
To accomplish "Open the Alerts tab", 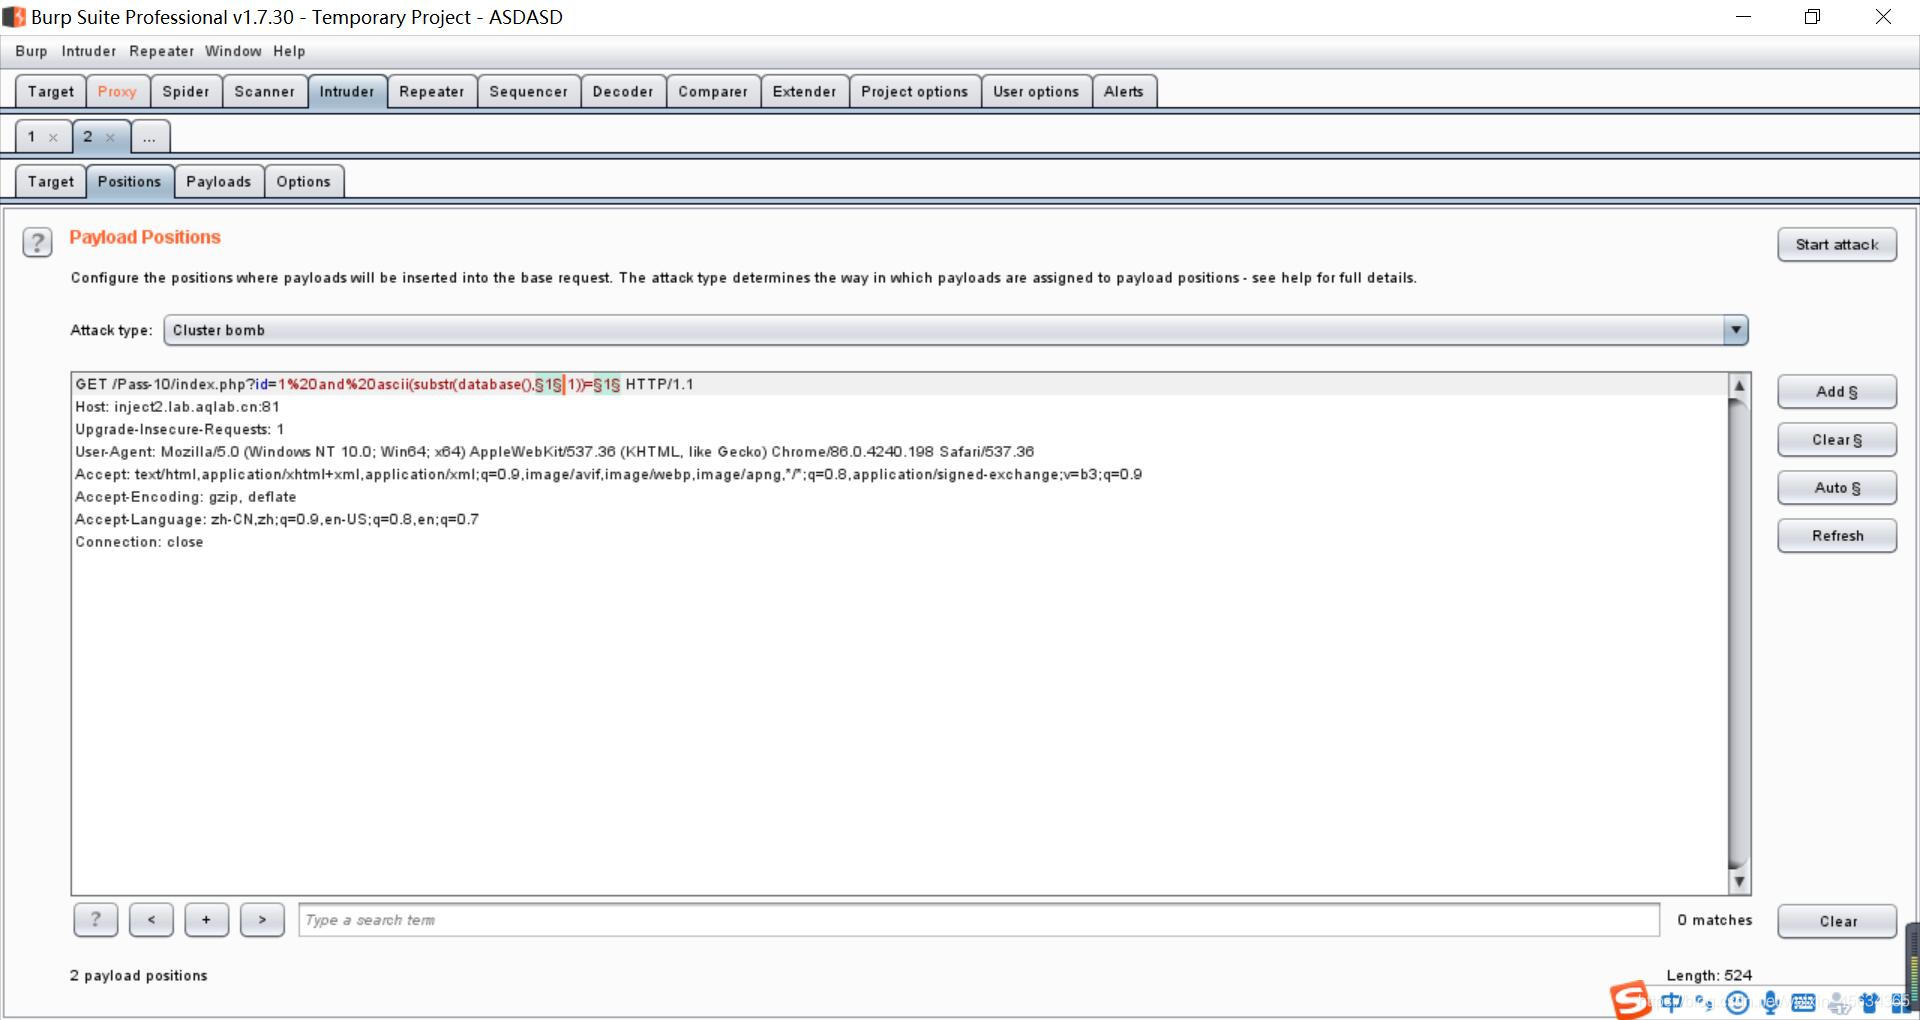I will point(1123,91).
